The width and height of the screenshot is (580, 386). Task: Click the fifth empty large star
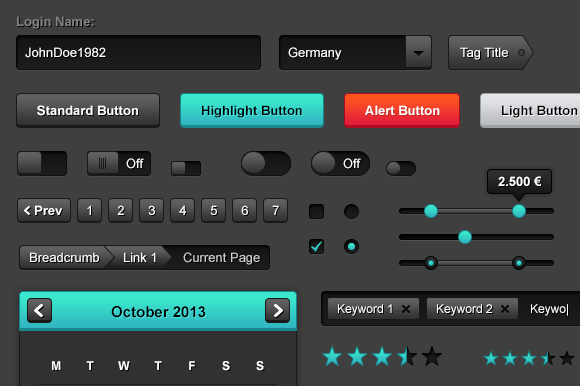432,356
